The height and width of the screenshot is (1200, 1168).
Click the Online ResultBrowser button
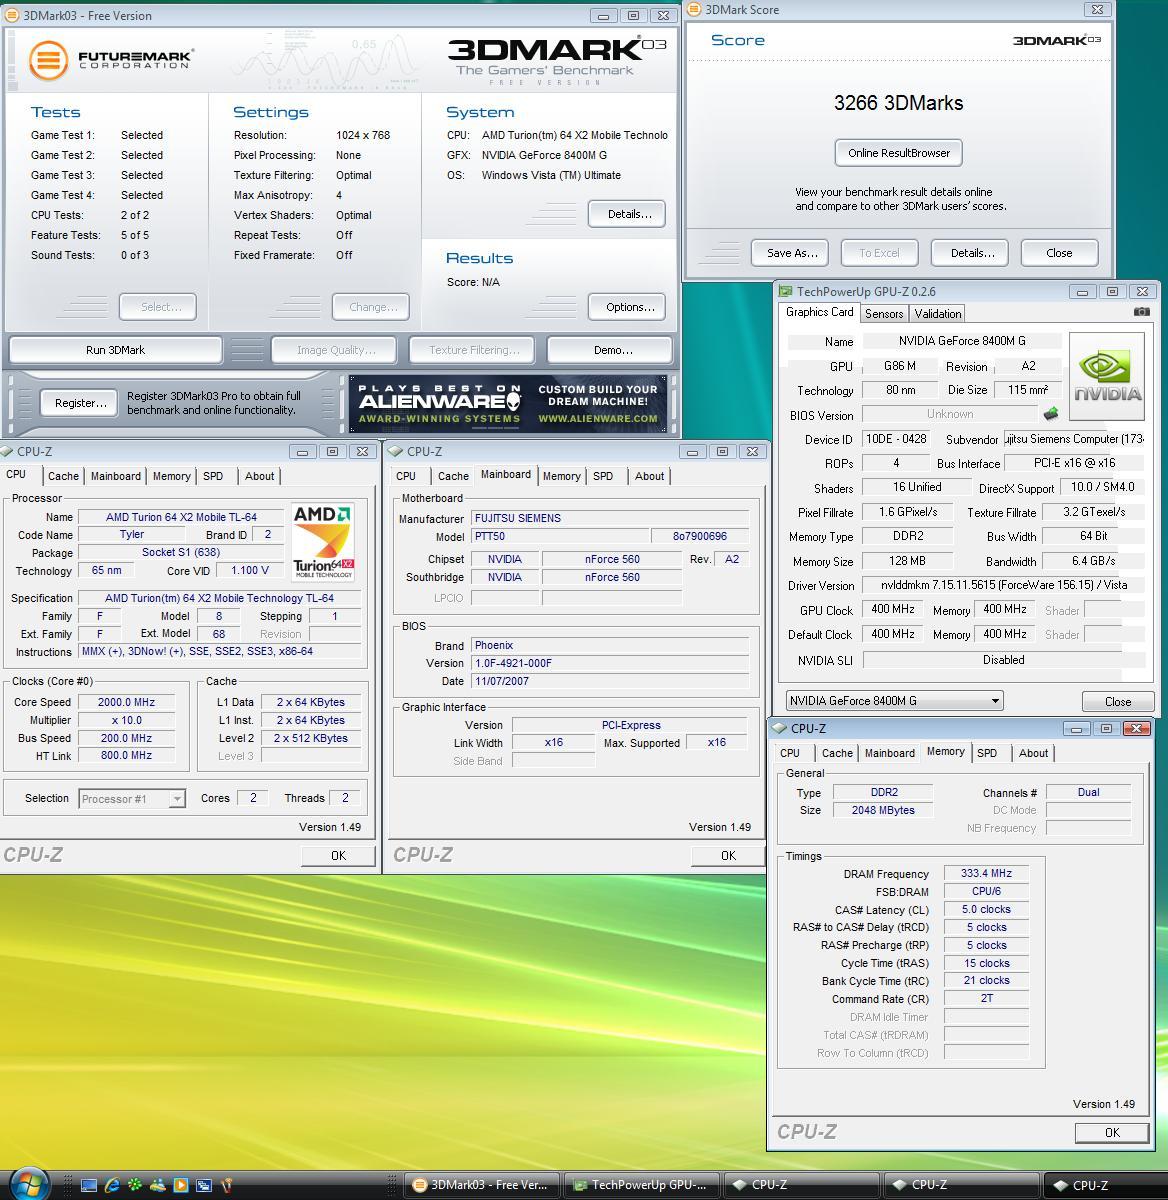[x=899, y=153]
